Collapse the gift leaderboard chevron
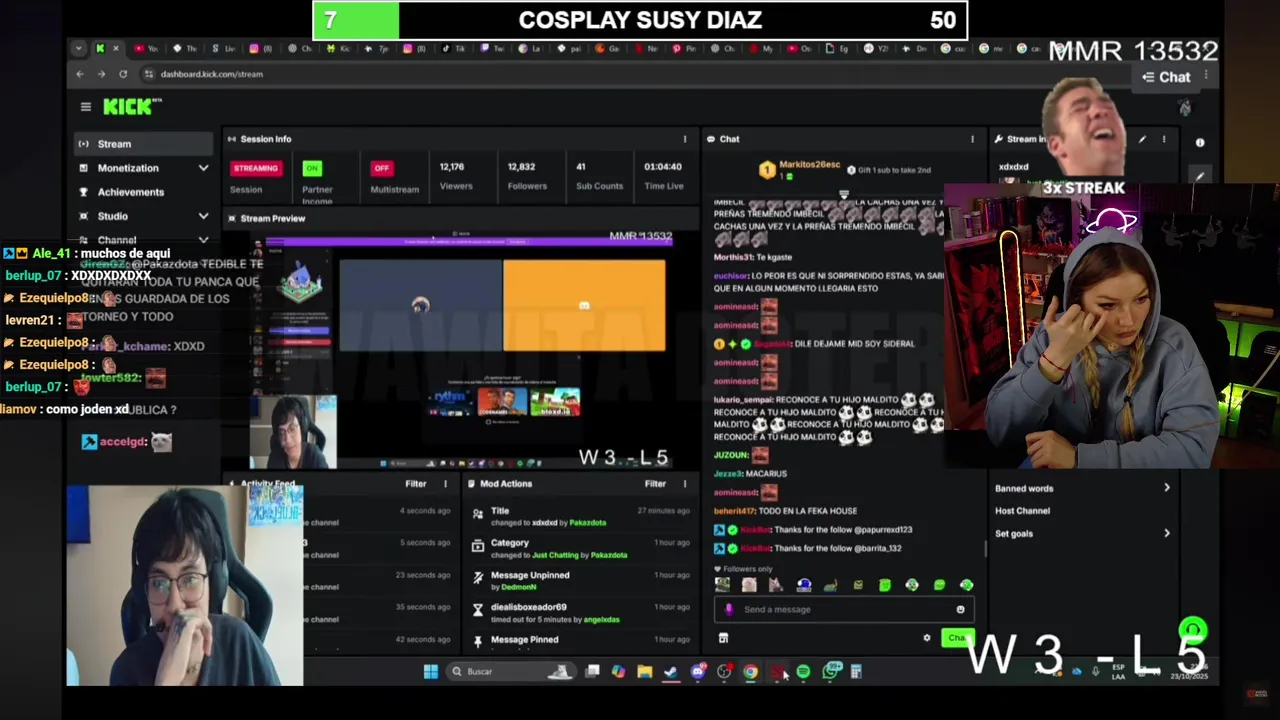The image size is (1280, 720). (x=844, y=194)
